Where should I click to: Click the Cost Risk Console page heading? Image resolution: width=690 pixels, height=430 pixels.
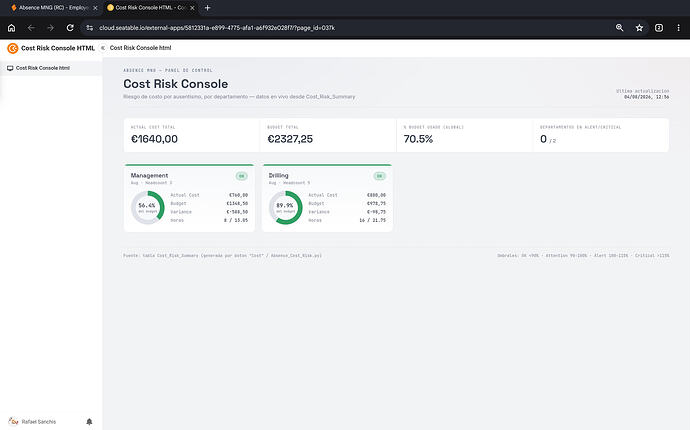click(176, 84)
